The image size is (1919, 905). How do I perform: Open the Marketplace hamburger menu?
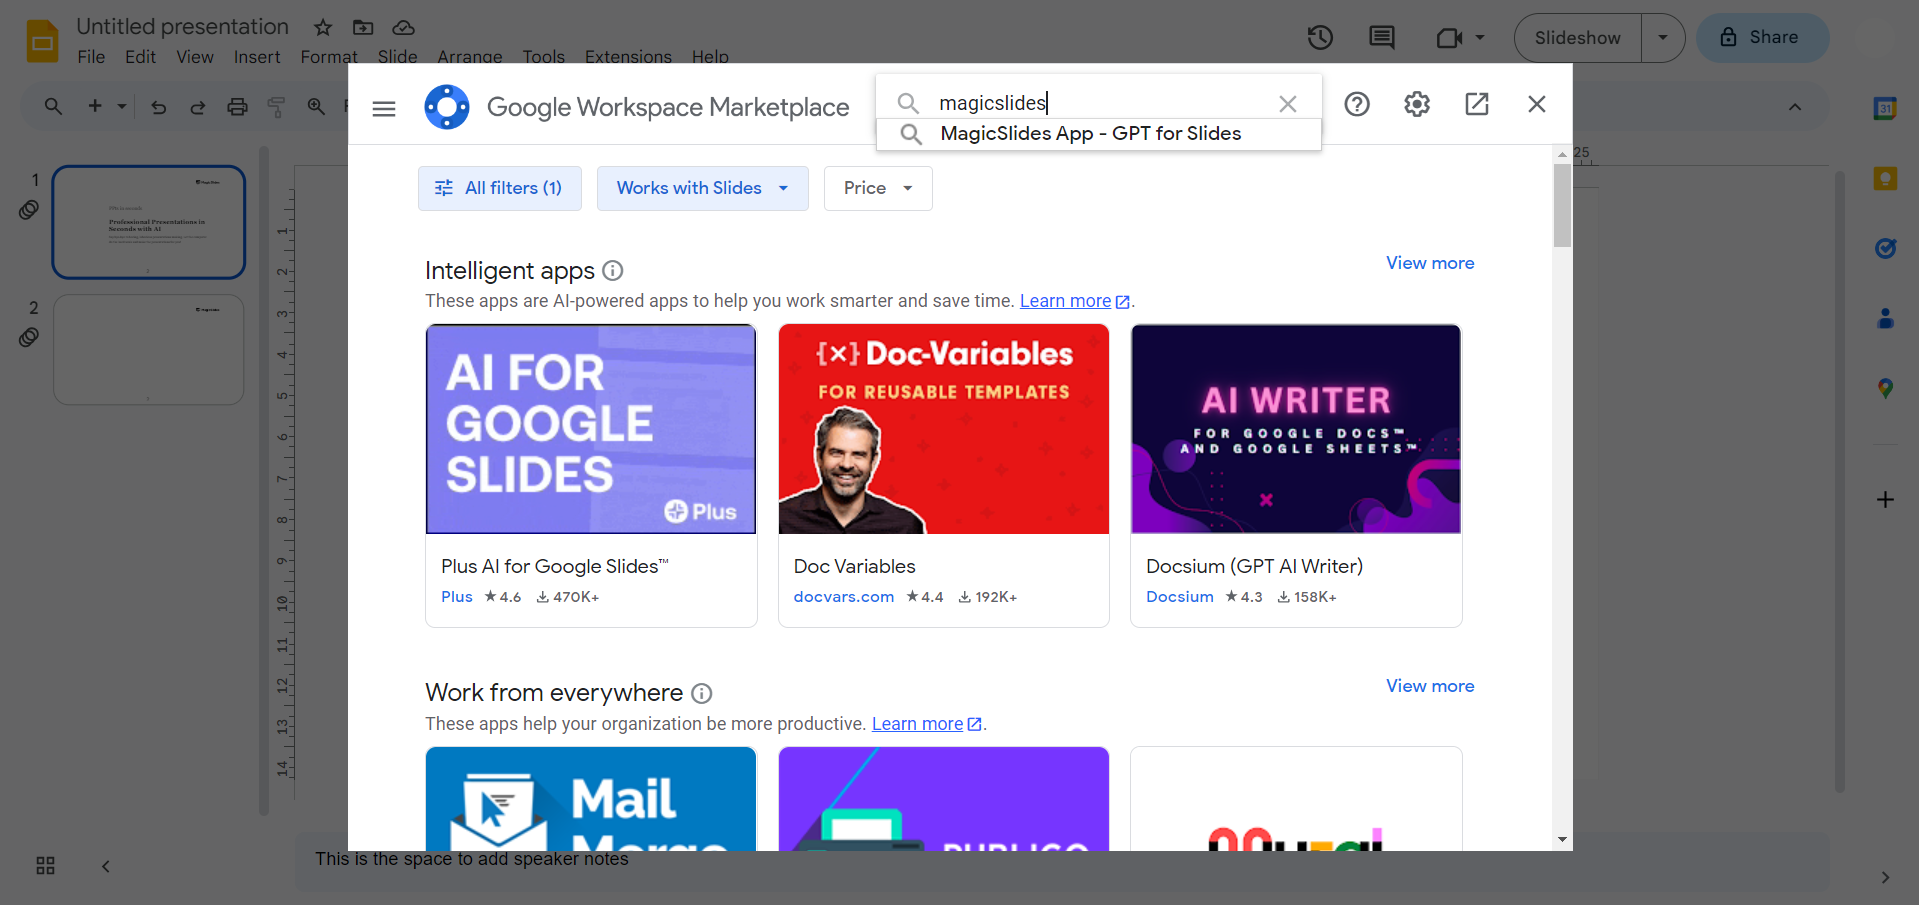[x=384, y=108]
